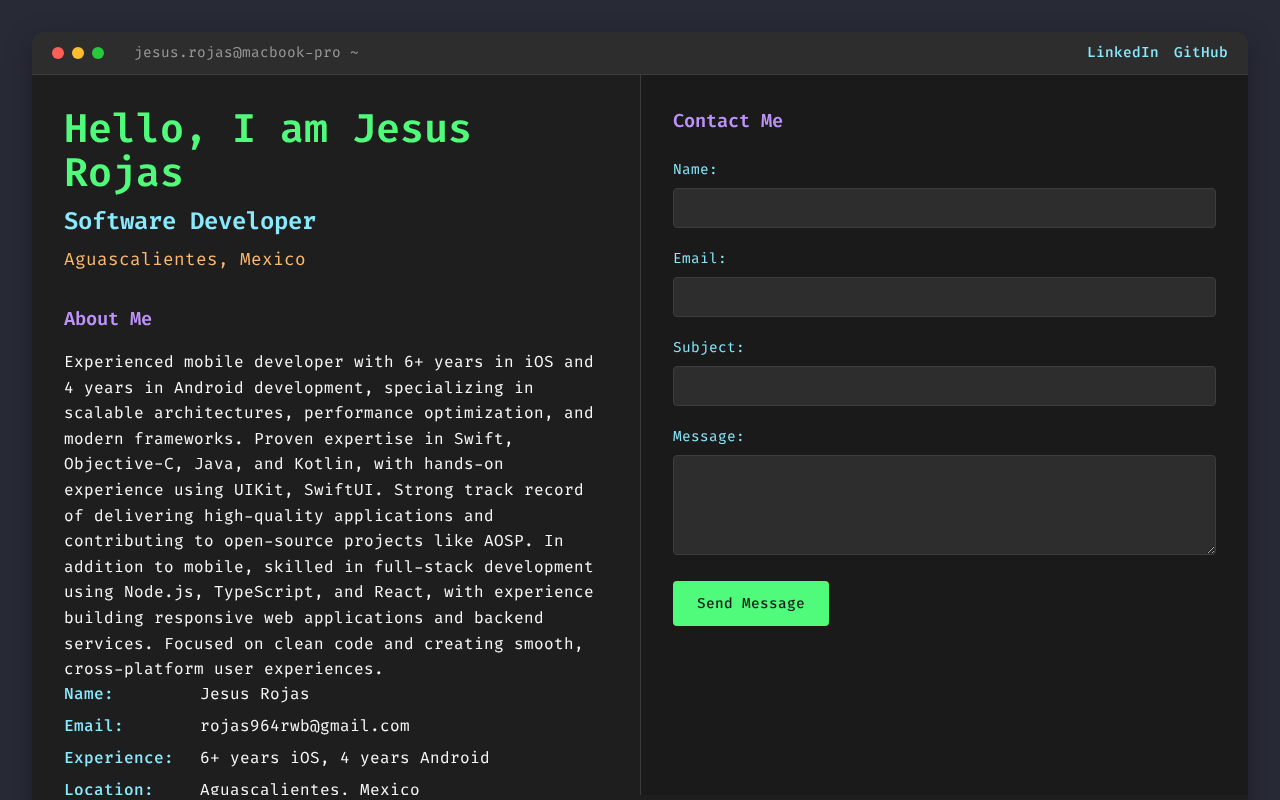Click into the Email input field
This screenshot has width=1280, height=800.
point(944,297)
